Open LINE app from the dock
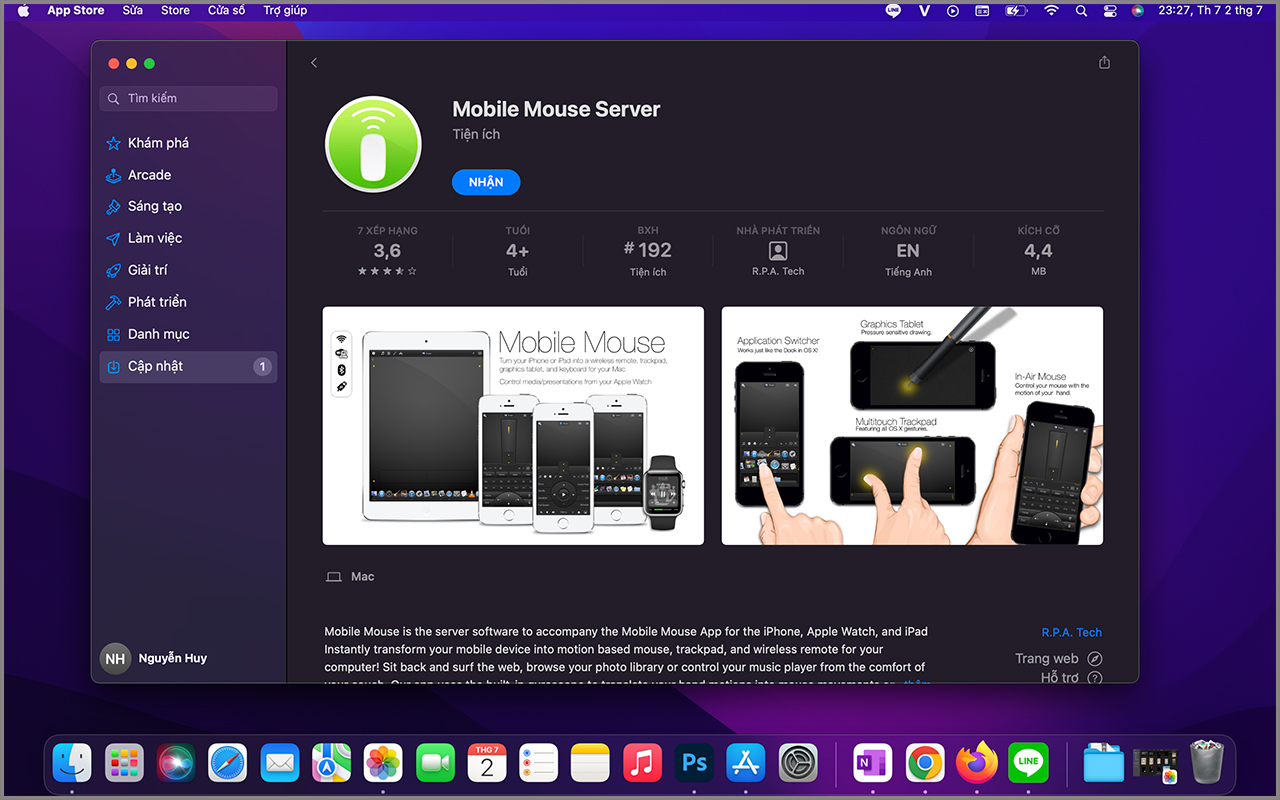 click(1028, 763)
